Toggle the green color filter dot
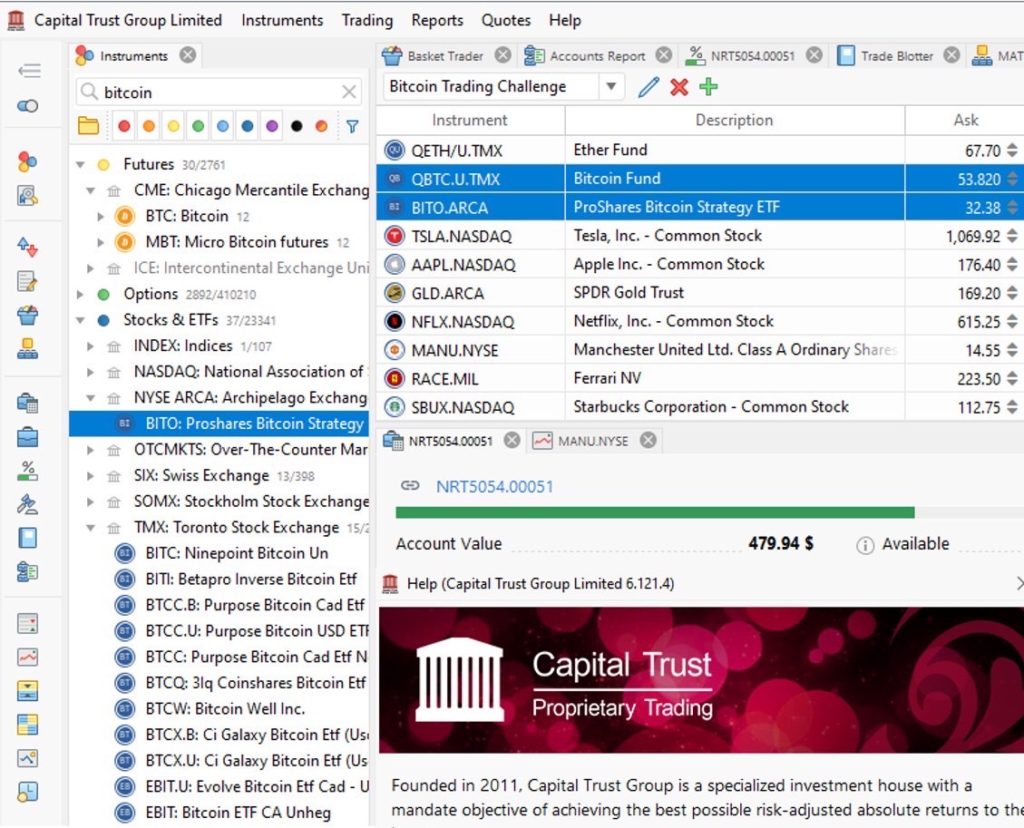1024x828 pixels. [198, 127]
